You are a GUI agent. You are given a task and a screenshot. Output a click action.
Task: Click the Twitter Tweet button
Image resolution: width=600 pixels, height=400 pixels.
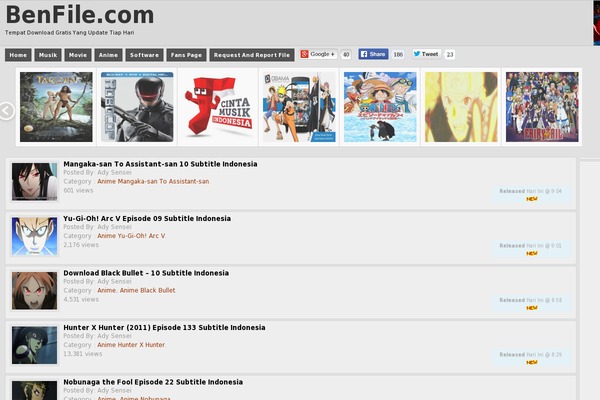[x=426, y=54]
